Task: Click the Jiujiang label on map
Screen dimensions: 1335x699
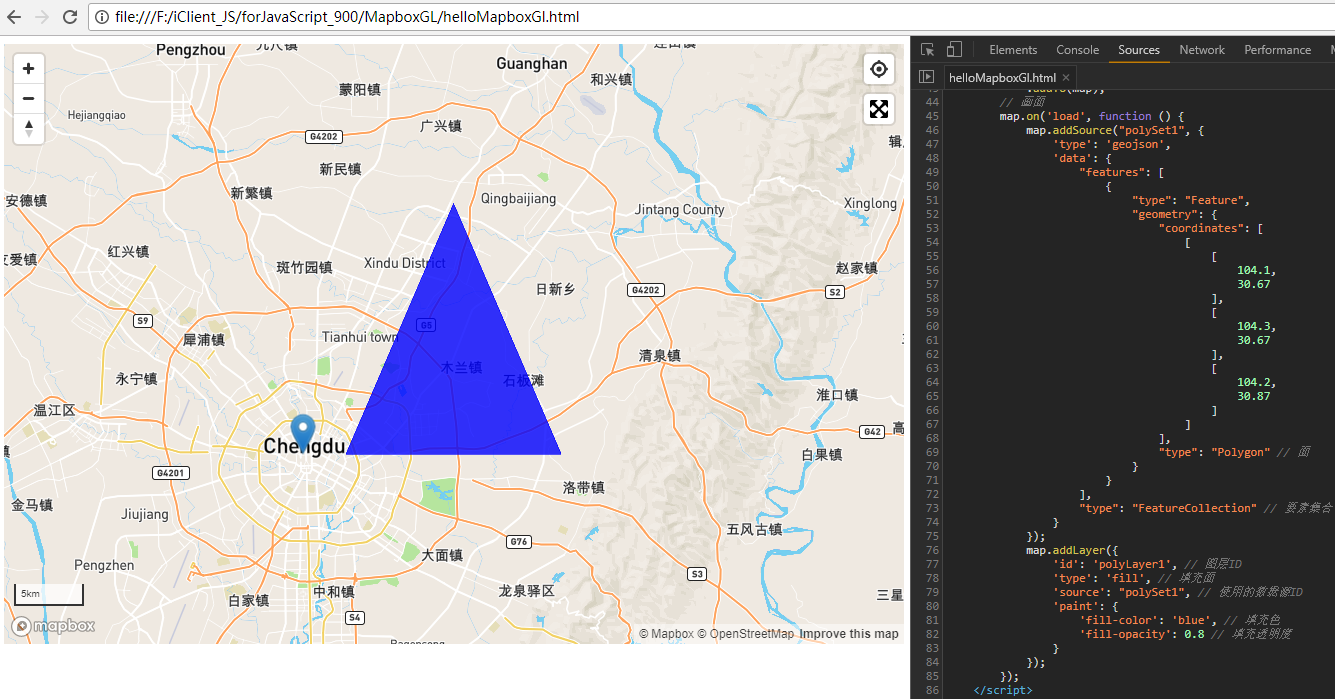Action: (145, 515)
